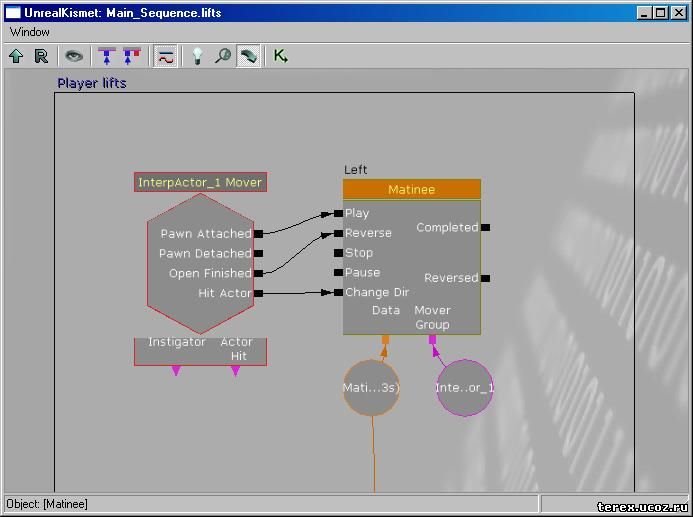Toggle the green curved arrow toolbar button

tap(247, 56)
